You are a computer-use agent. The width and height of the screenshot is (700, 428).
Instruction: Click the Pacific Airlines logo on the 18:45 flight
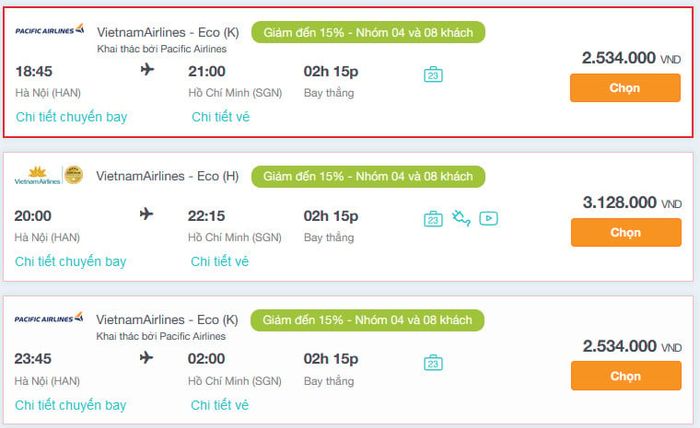pos(50,30)
